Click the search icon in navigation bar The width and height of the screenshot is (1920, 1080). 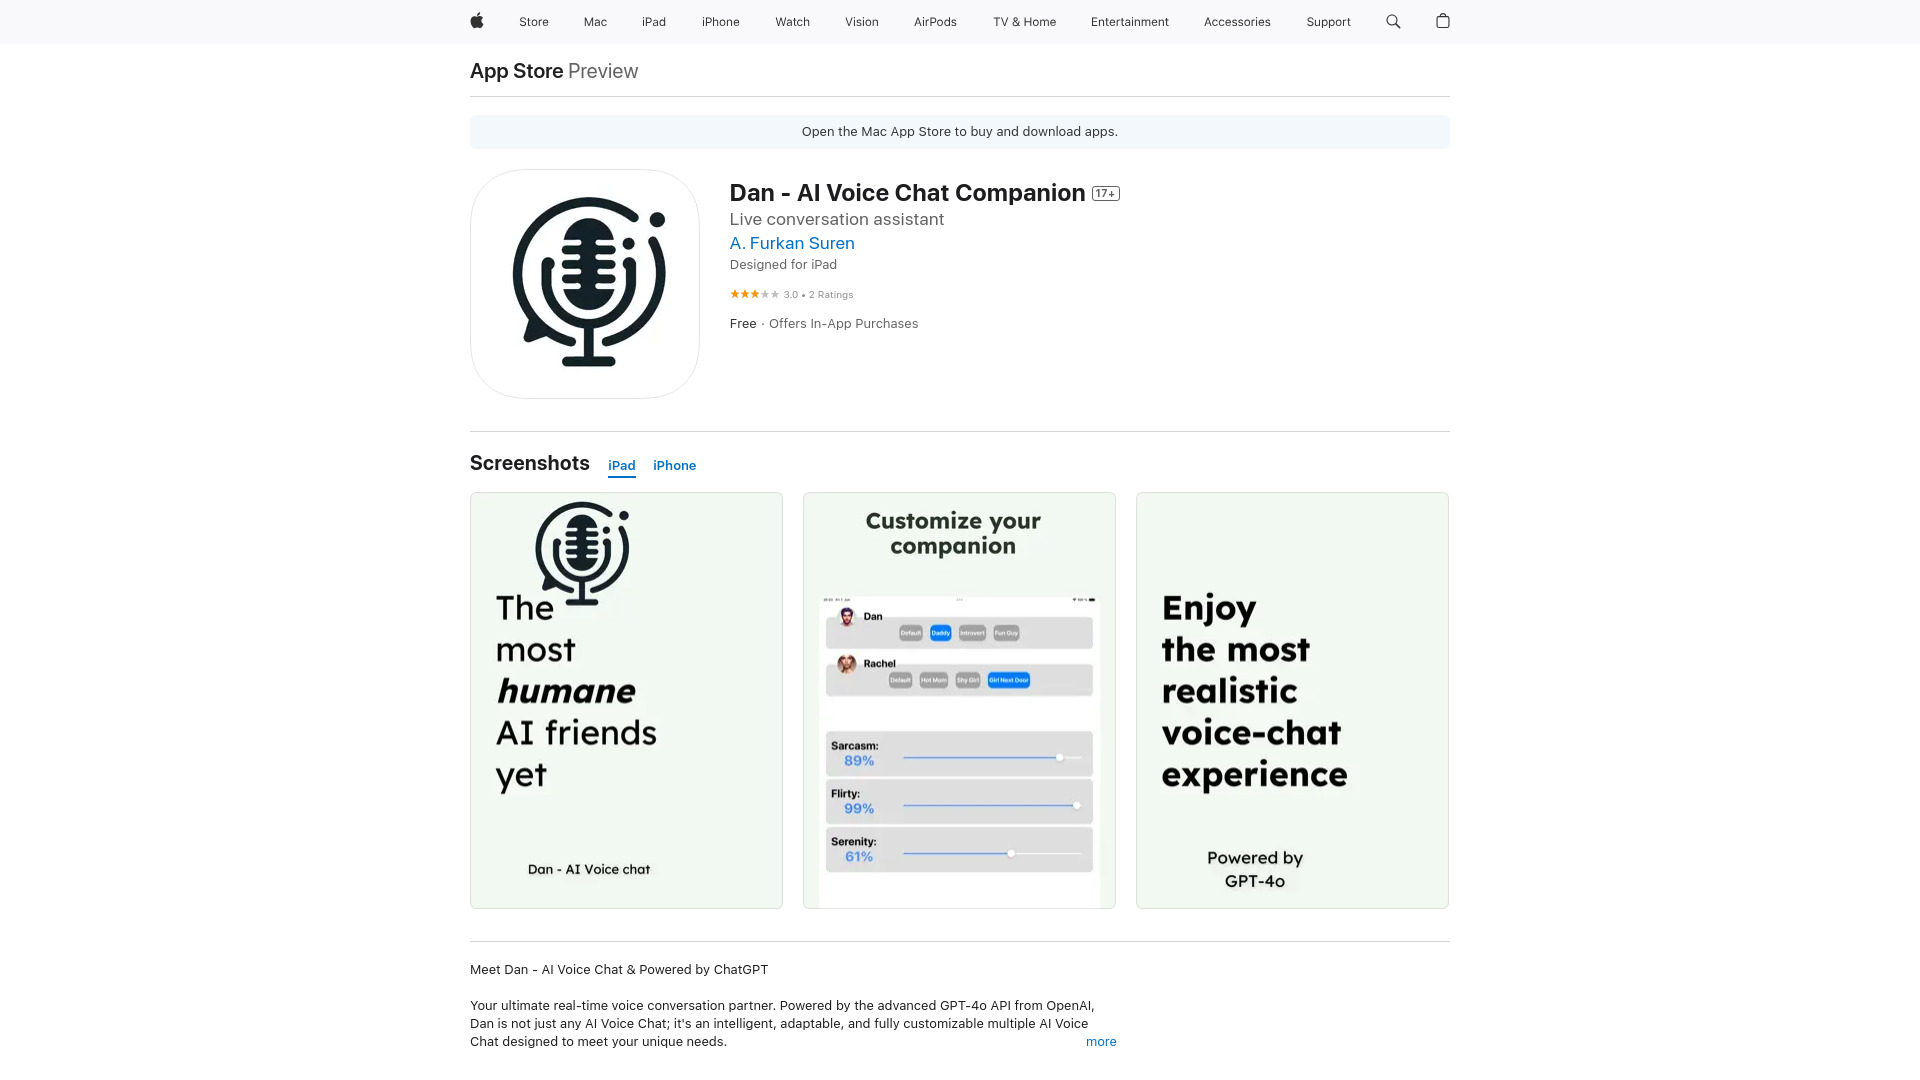(x=1394, y=21)
